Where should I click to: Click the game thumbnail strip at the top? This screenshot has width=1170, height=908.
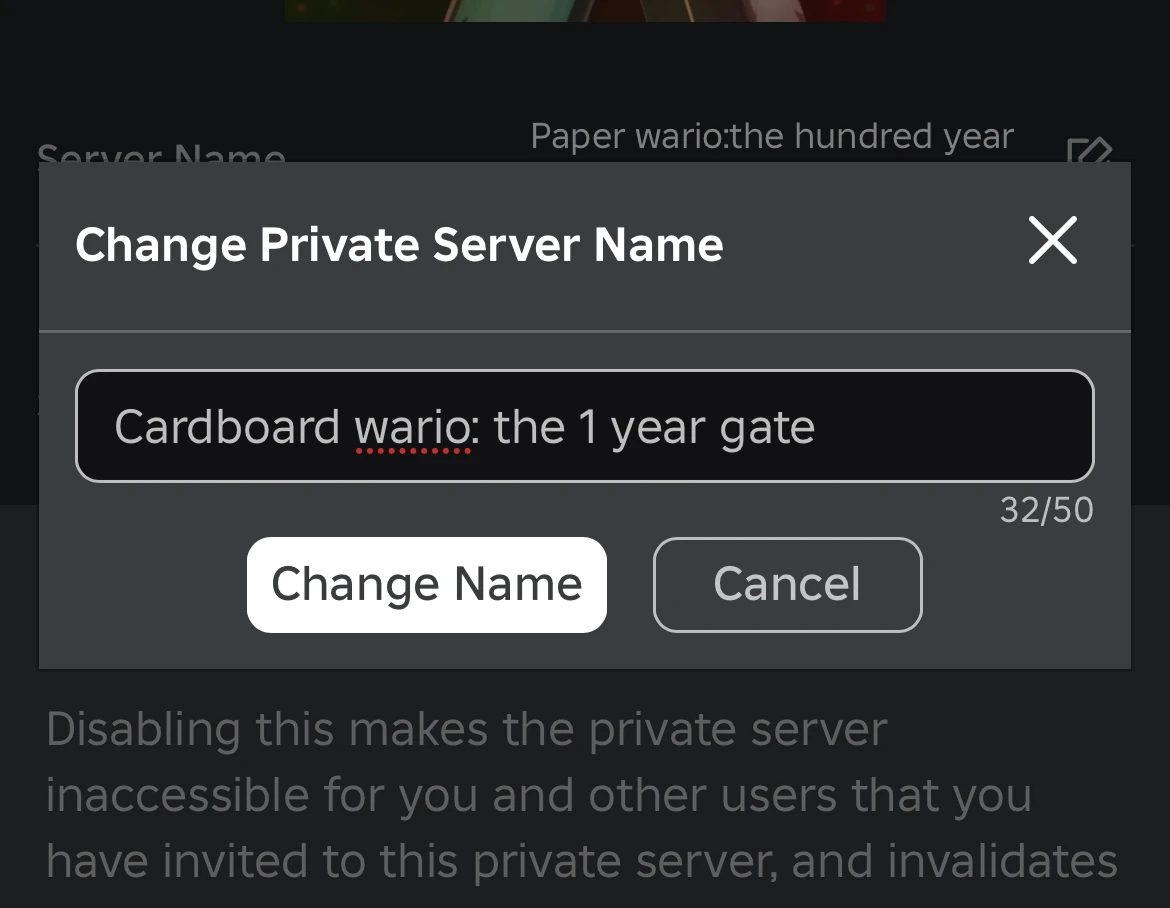click(585, 10)
